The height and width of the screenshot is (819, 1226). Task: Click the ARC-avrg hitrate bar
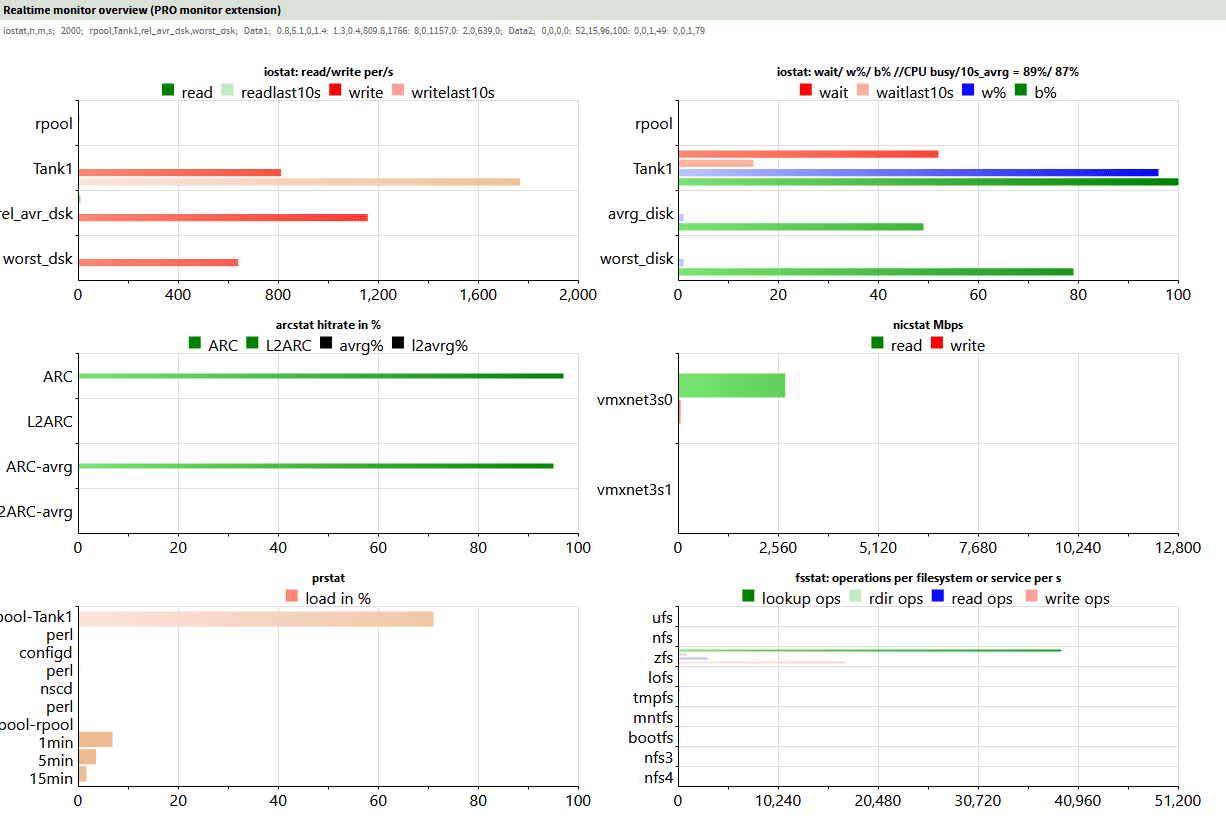coord(316,466)
